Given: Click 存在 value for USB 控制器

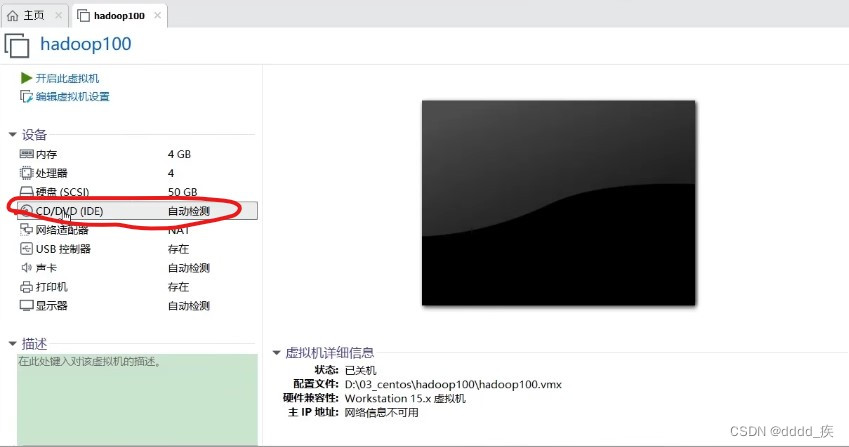Looking at the screenshot, I should tap(178, 249).
